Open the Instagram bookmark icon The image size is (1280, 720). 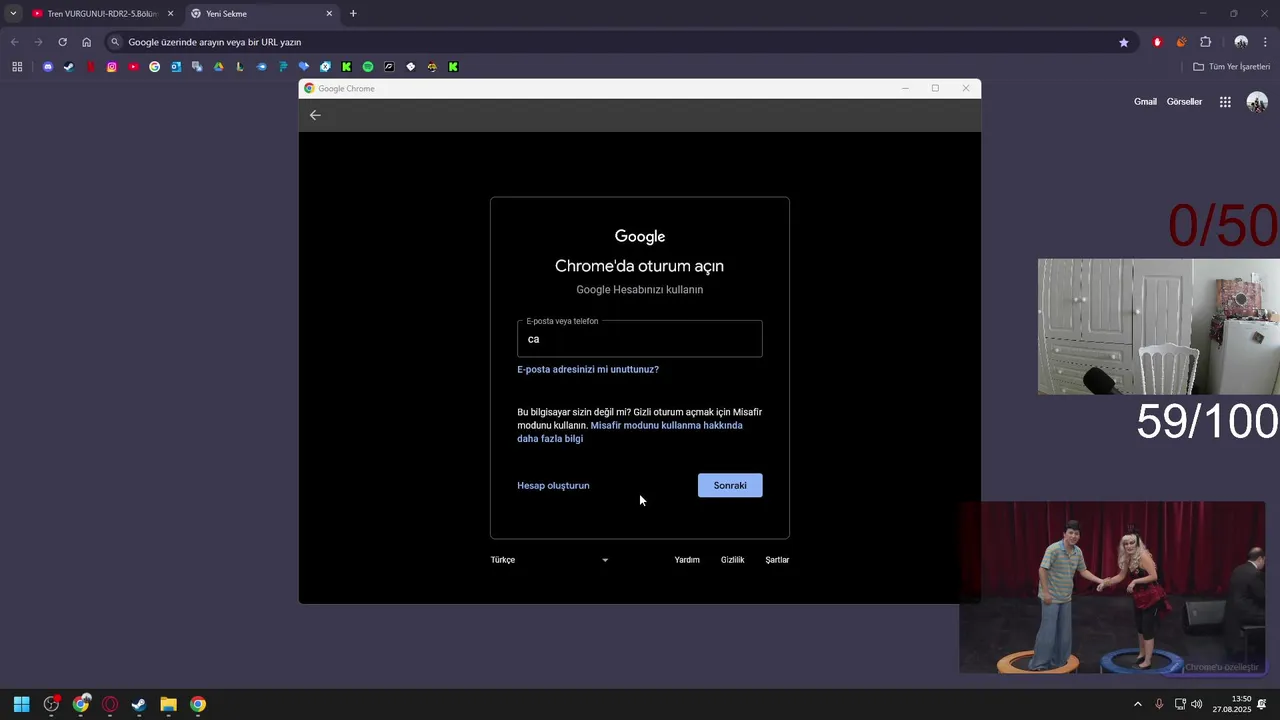click(112, 67)
